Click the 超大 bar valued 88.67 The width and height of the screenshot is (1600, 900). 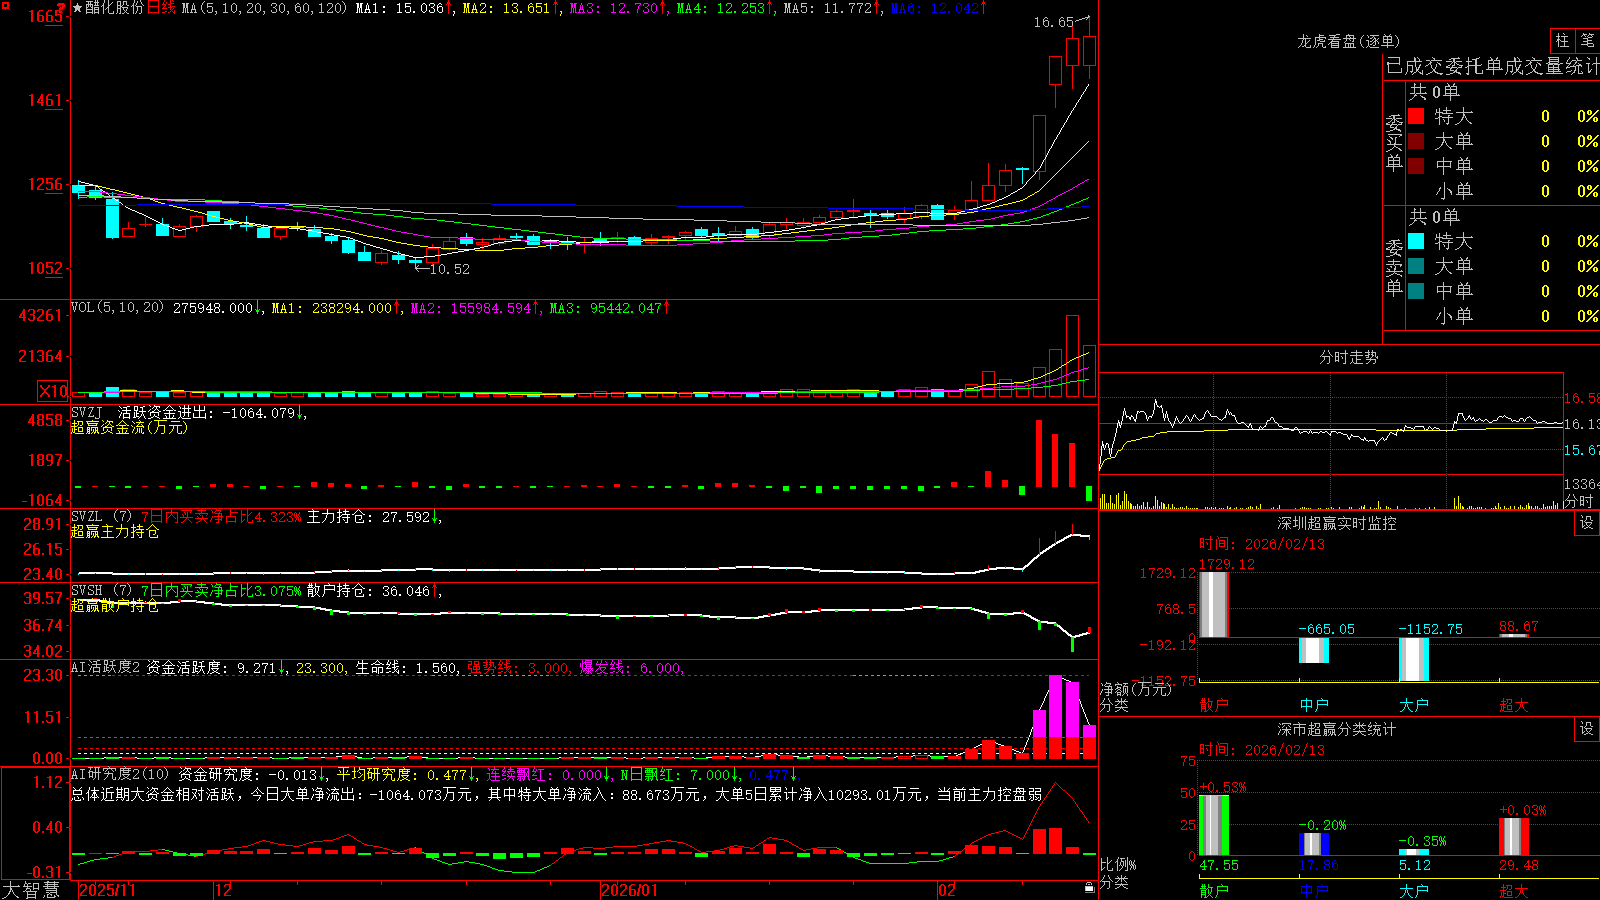[1513, 635]
